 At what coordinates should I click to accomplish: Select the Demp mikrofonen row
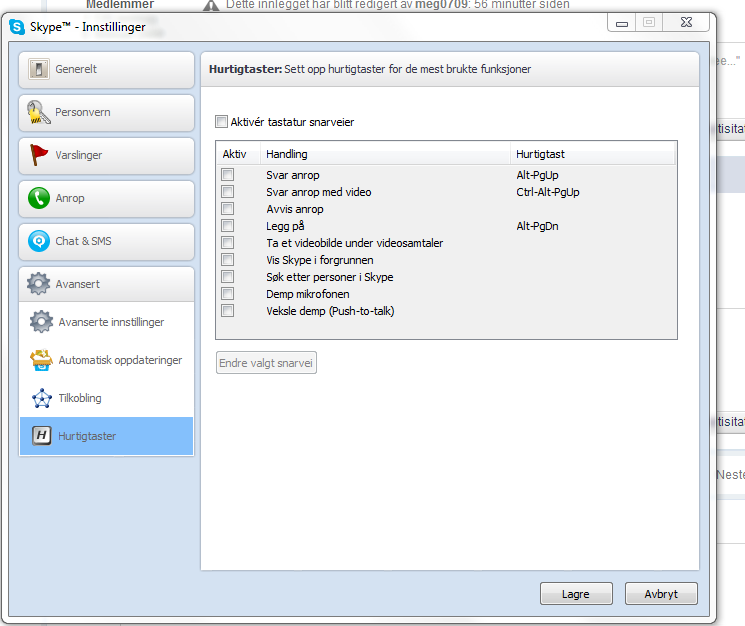(x=307, y=294)
